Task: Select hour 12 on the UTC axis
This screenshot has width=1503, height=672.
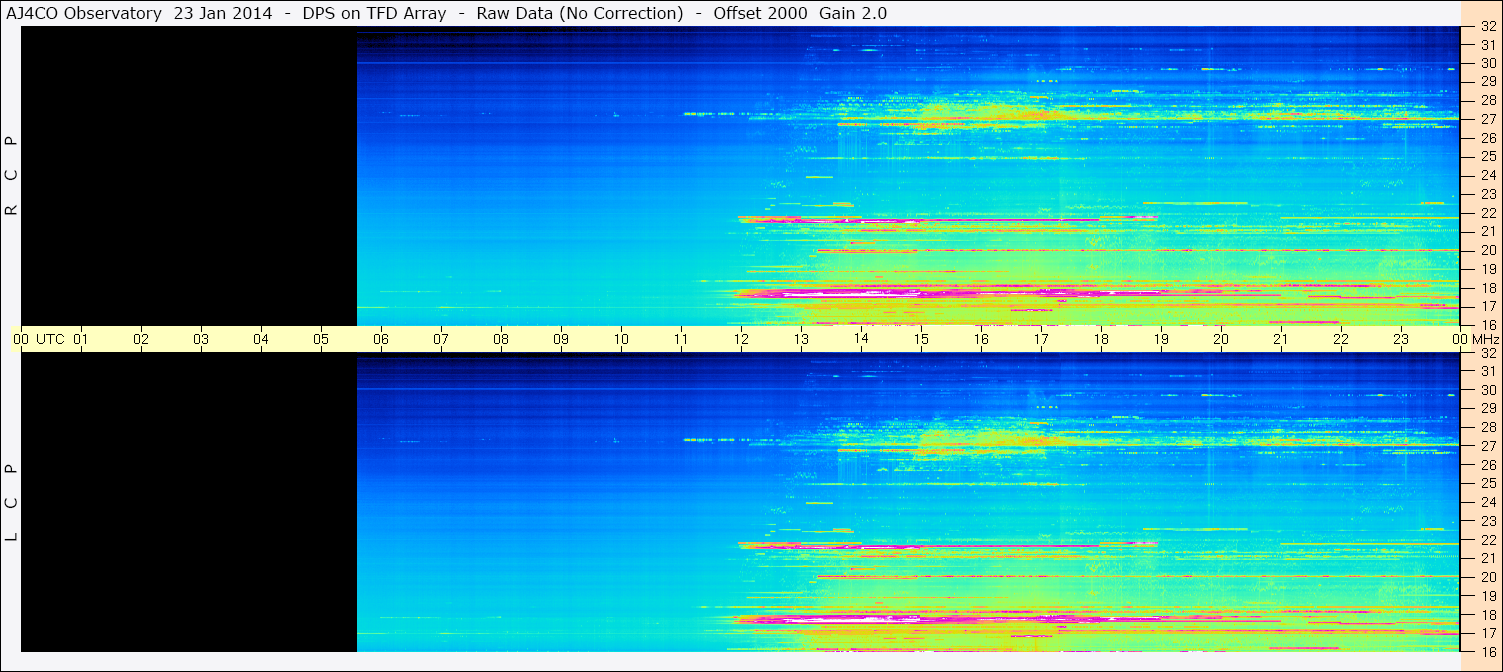Action: [741, 339]
